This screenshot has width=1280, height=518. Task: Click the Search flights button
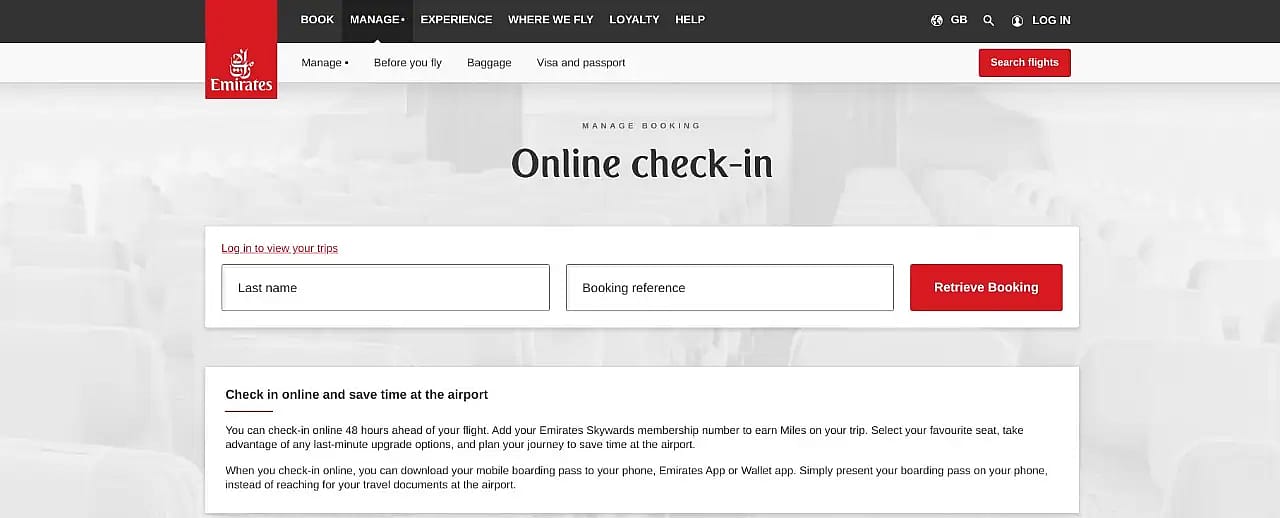click(1025, 63)
